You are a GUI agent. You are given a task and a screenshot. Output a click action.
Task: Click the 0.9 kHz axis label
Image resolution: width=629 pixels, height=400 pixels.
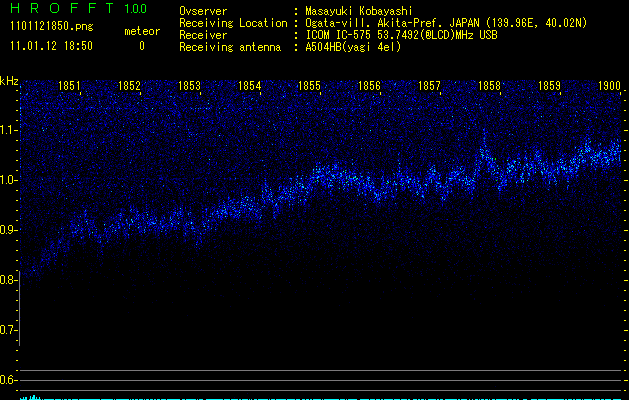(x=8, y=230)
